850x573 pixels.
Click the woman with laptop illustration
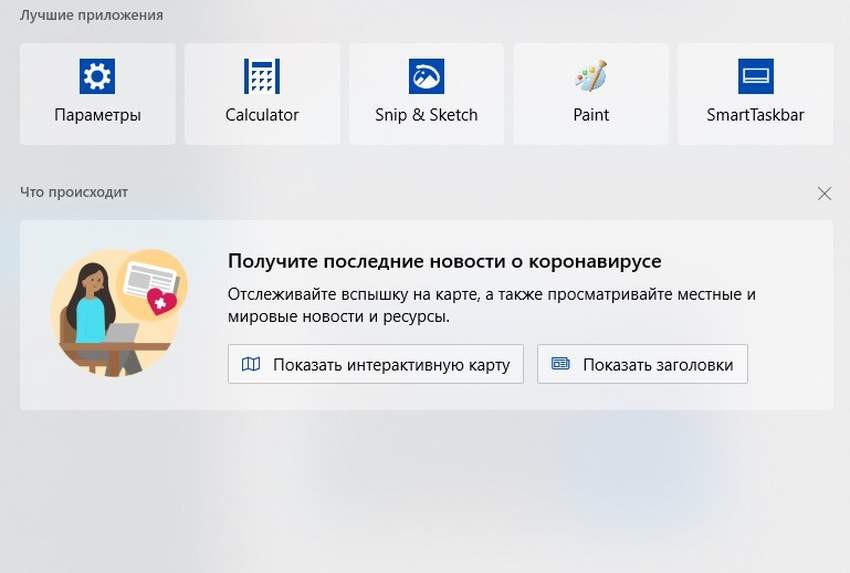[x=119, y=312]
